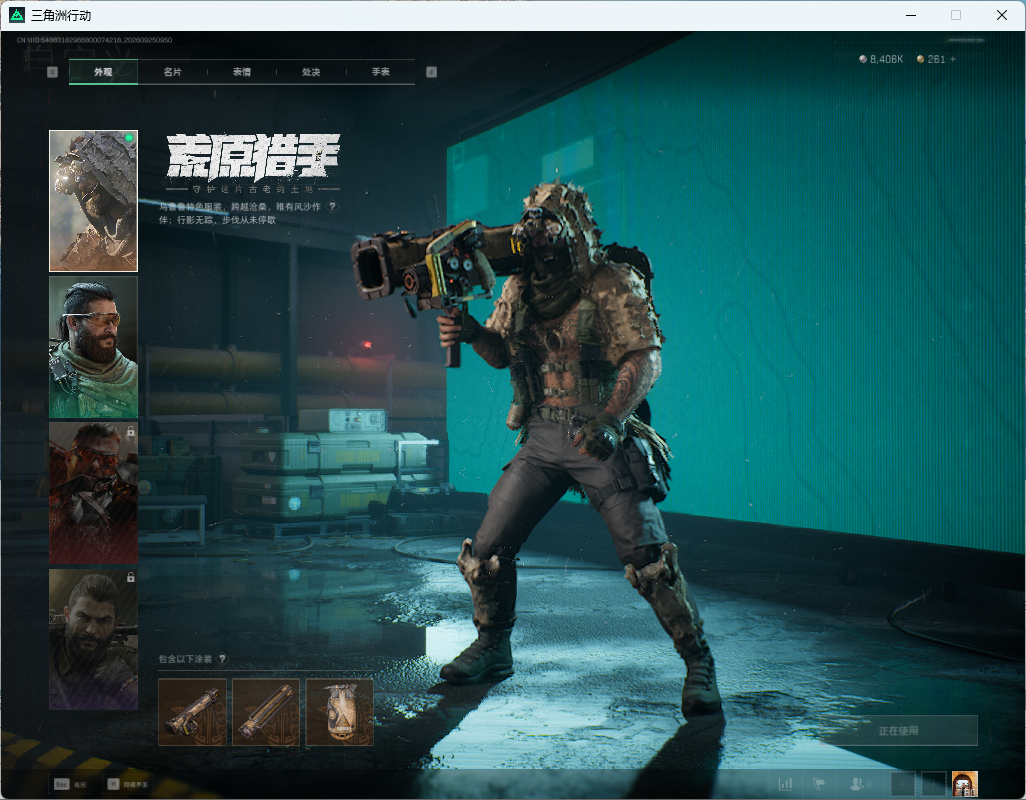Viewport: 1026px width, 800px height.
Task: Open the statistics bar chart icon
Action: [x=785, y=783]
